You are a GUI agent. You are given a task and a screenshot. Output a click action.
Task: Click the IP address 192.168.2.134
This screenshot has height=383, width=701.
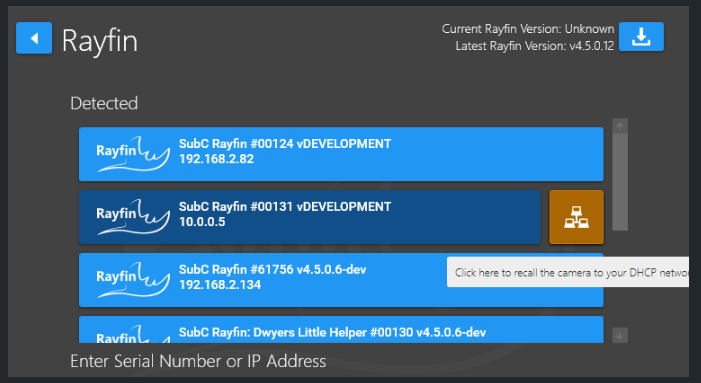[x=220, y=285]
